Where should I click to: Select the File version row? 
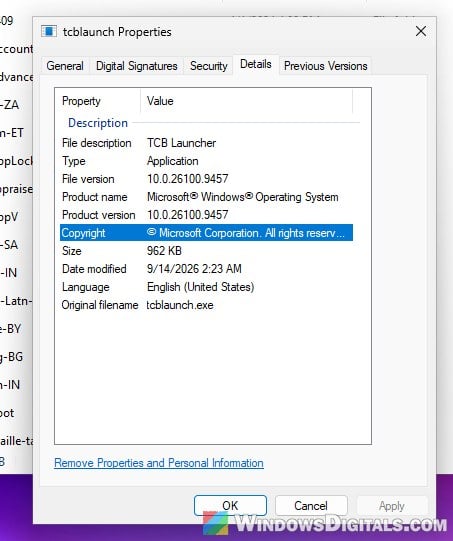(206, 179)
